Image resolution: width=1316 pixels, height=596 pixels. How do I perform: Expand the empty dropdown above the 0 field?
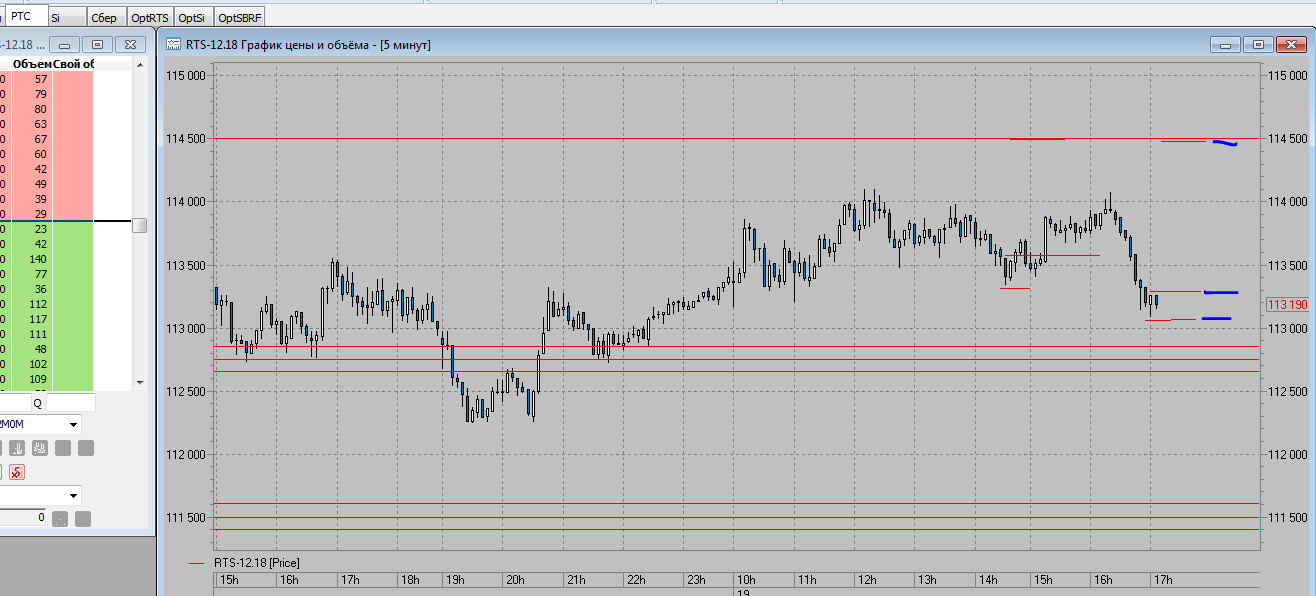pos(74,495)
